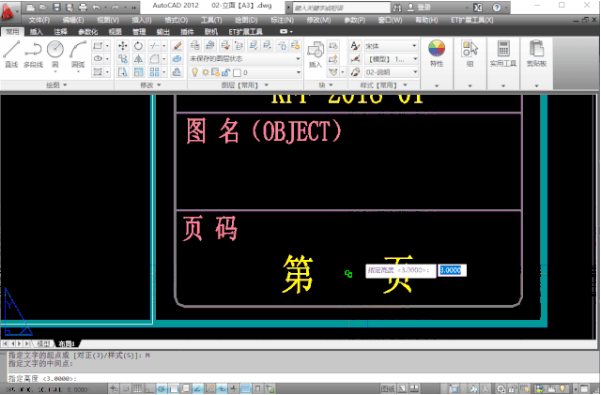The image size is (601, 395).
Task: Open the Clipboard (剪贴板) panel
Action: point(536,54)
